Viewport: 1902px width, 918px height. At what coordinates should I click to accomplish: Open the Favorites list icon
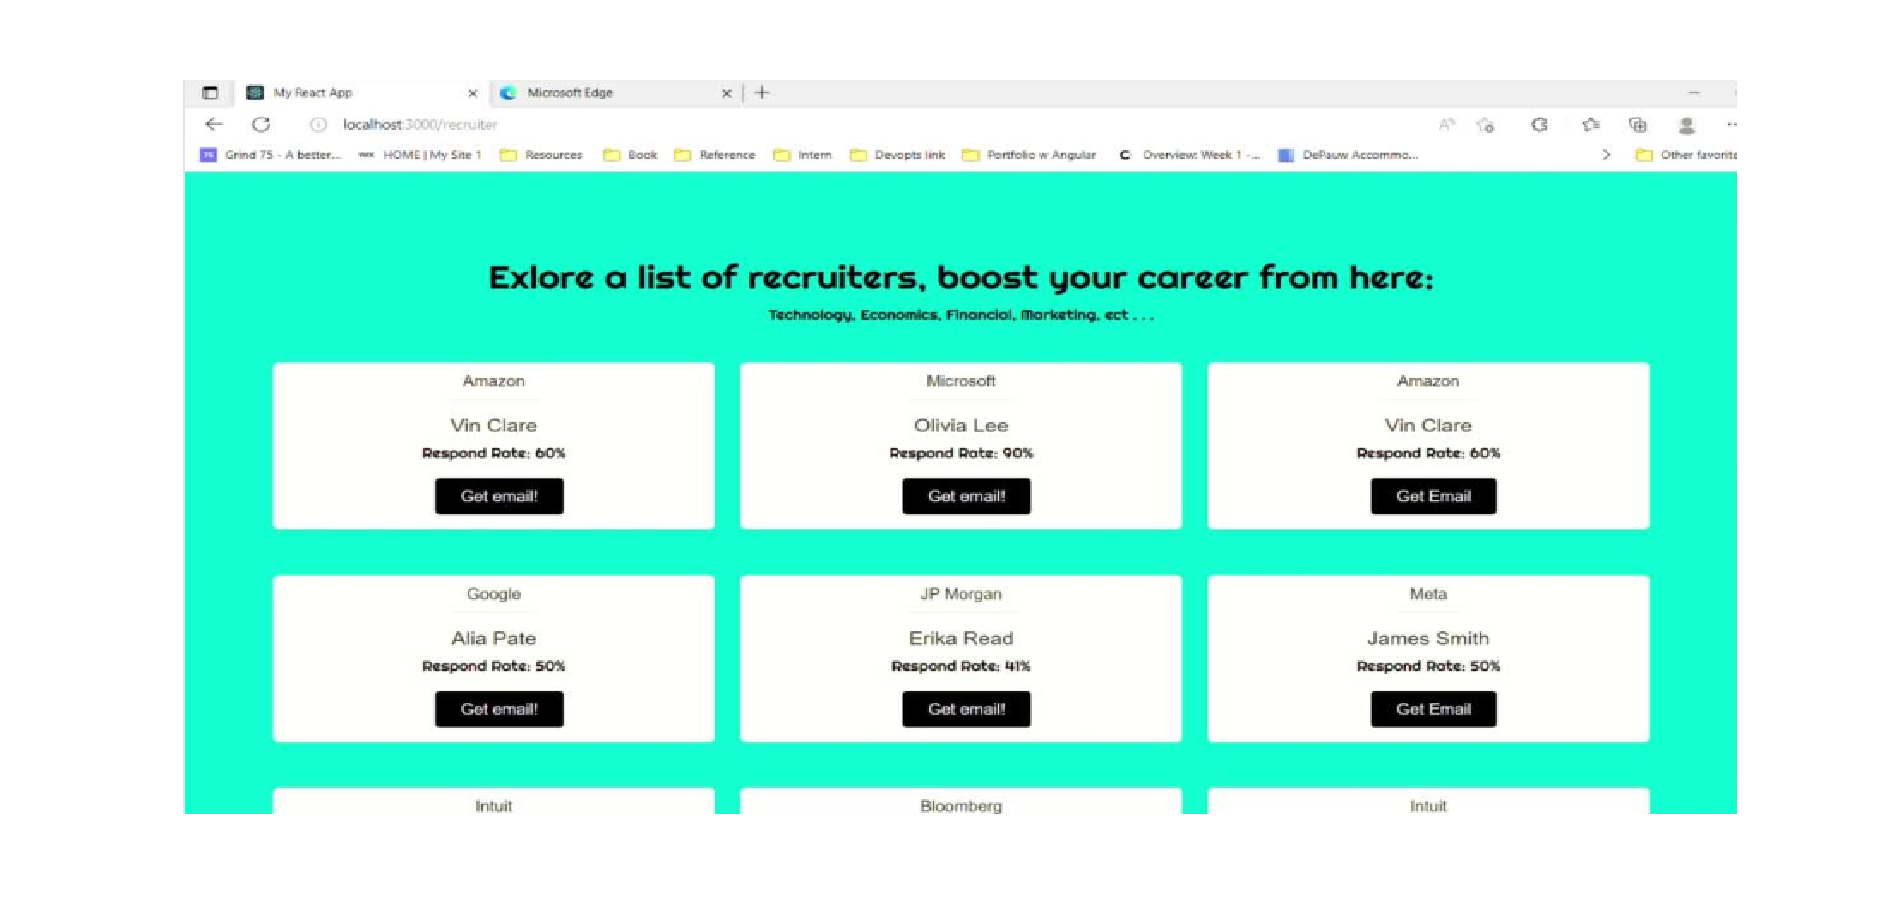(1590, 125)
